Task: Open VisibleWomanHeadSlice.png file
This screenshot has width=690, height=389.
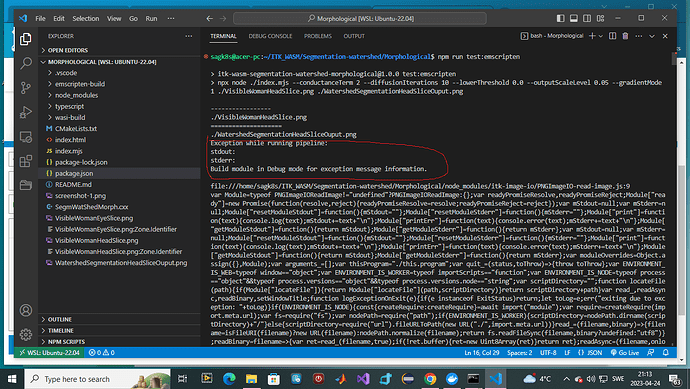Action: pos(119,240)
